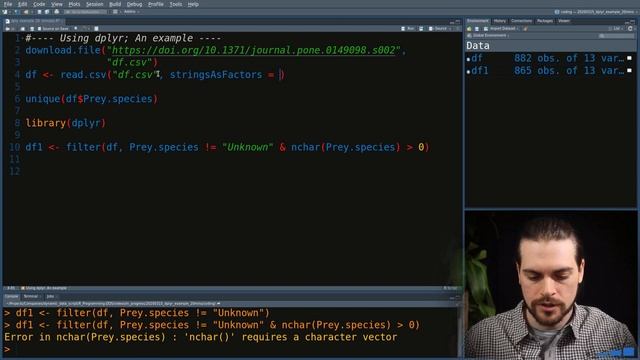Click 'unique(df$Prey.species)' code line

pyautogui.click(x=91, y=99)
